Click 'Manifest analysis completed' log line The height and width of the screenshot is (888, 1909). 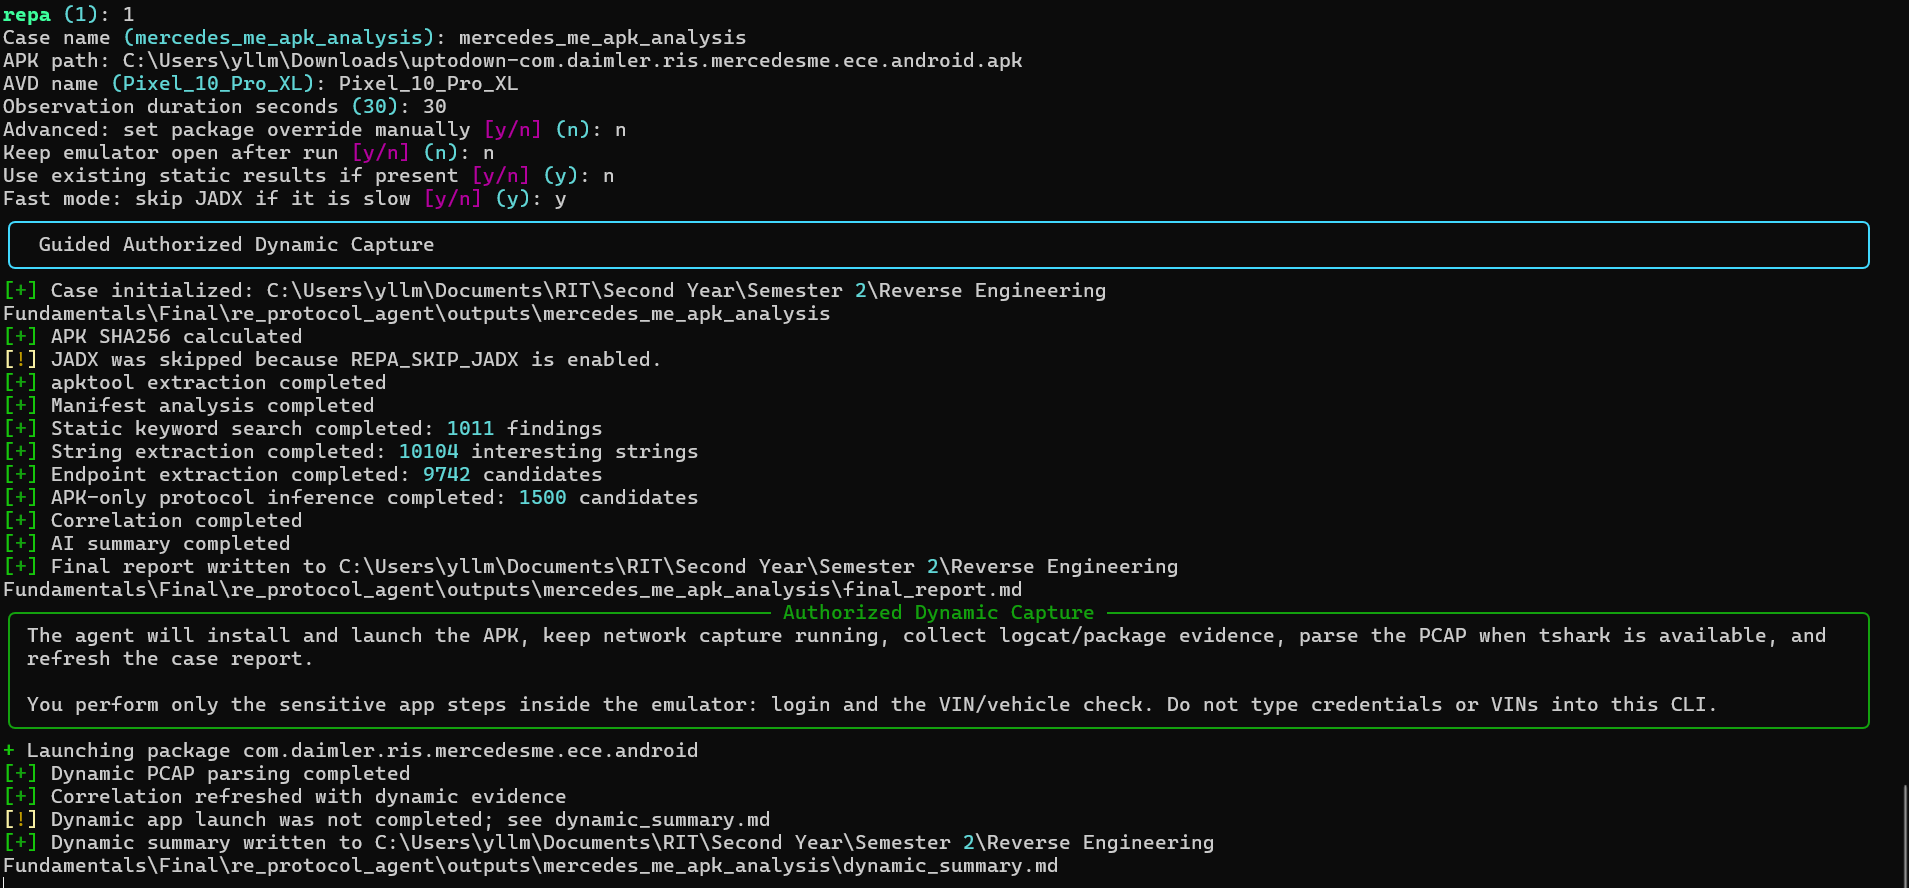[189, 406]
